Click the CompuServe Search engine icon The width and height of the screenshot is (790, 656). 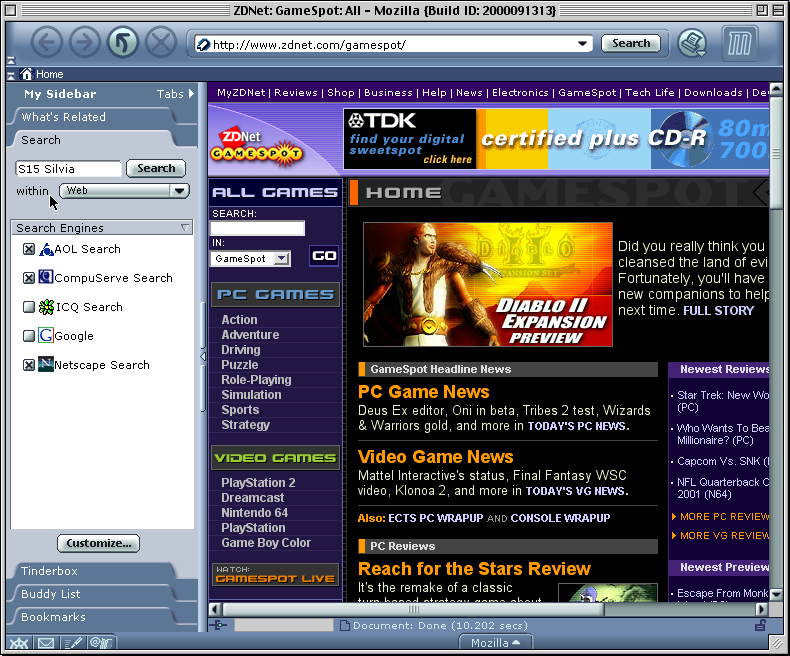[46, 277]
